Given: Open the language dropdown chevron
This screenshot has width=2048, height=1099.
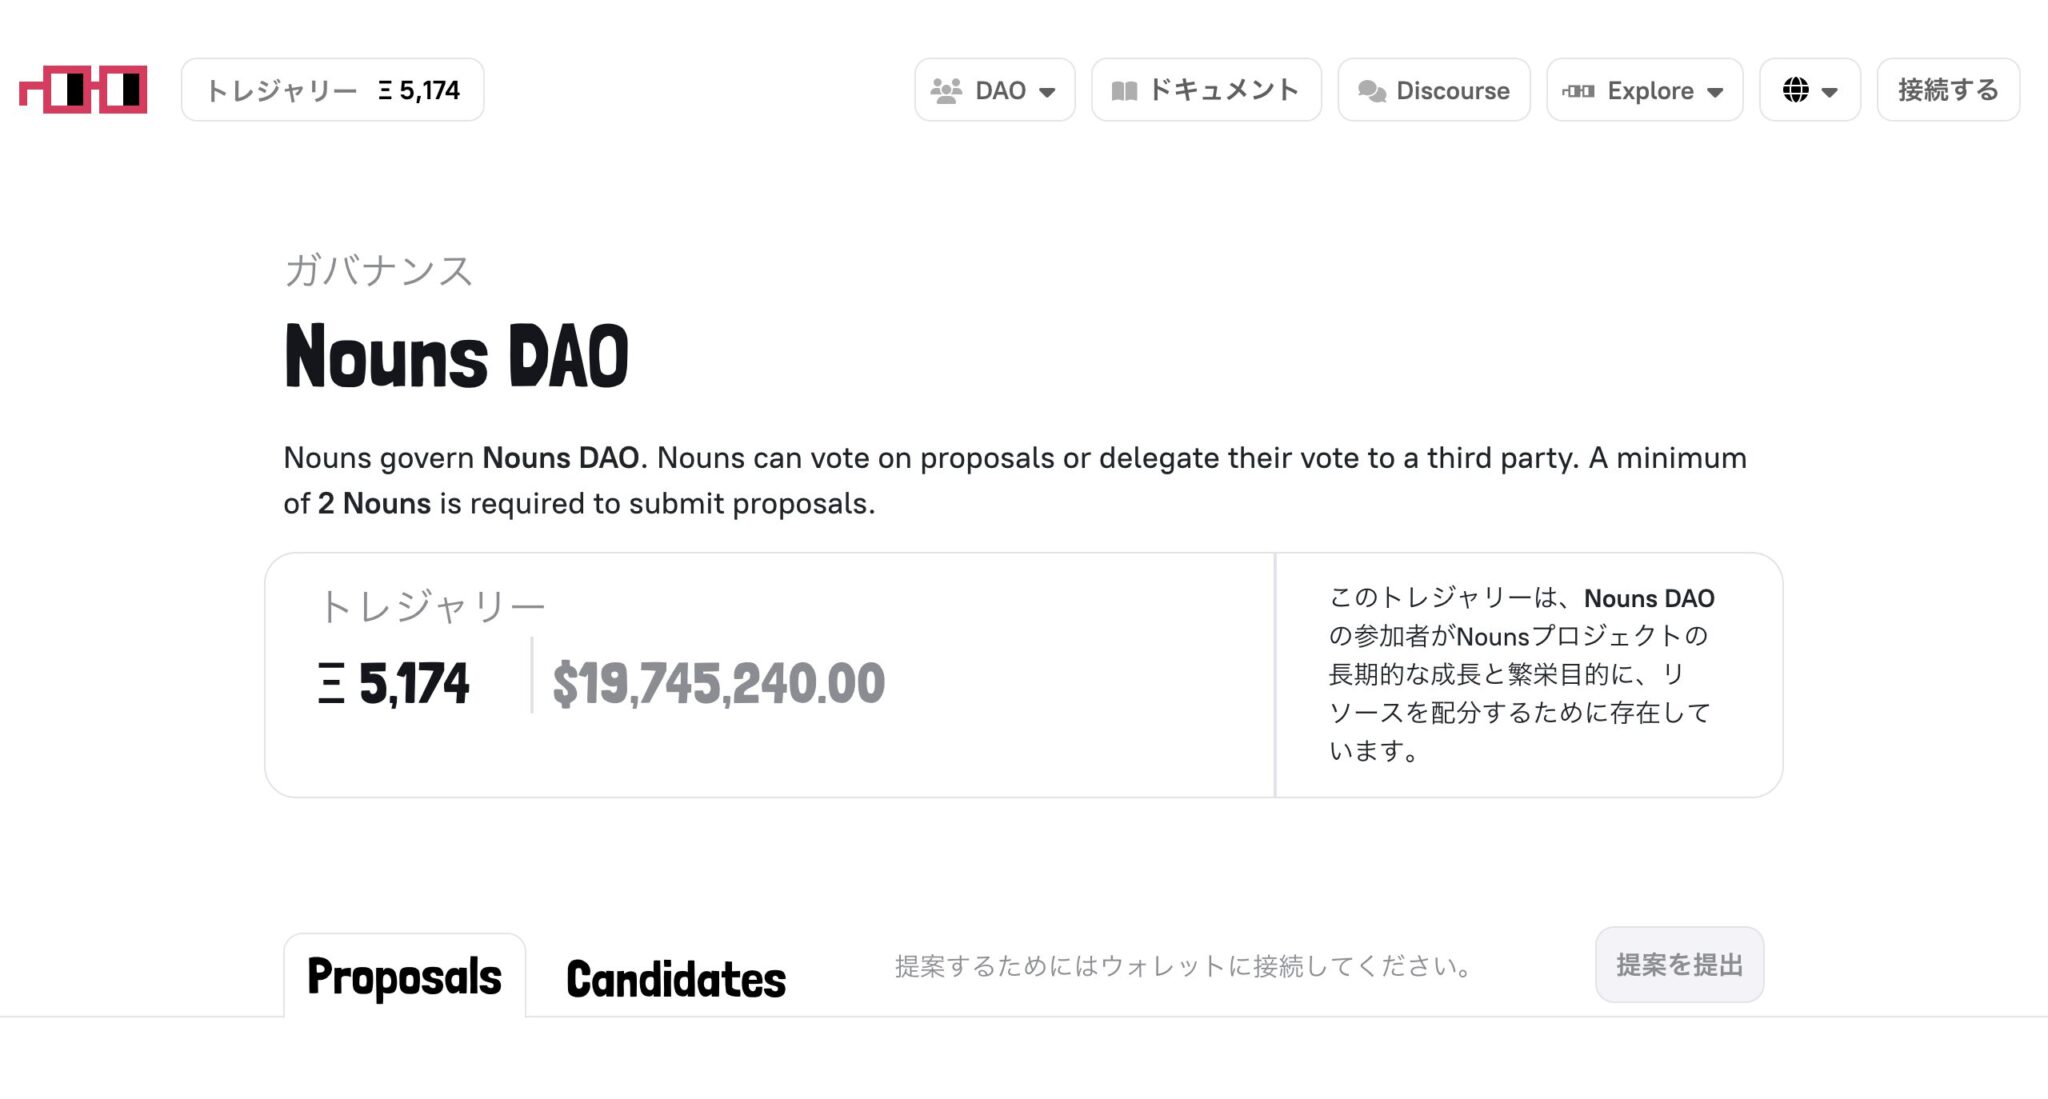Looking at the screenshot, I should [1831, 91].
